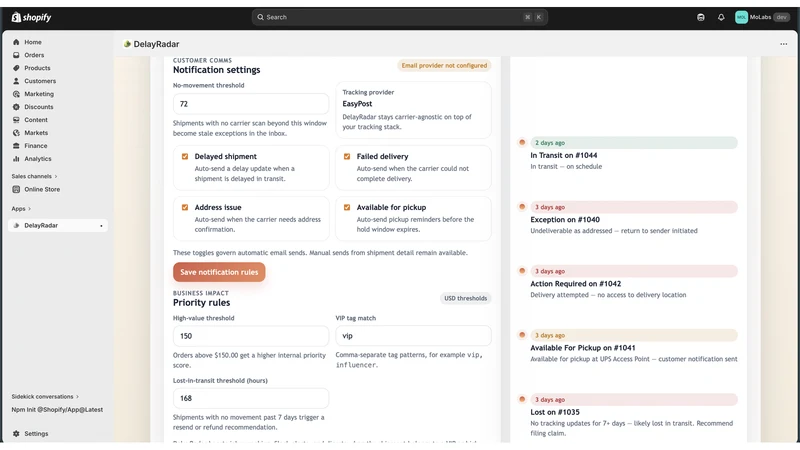
Task: Click the Discounts icon in sidebar
Action: tap(16, 107)
